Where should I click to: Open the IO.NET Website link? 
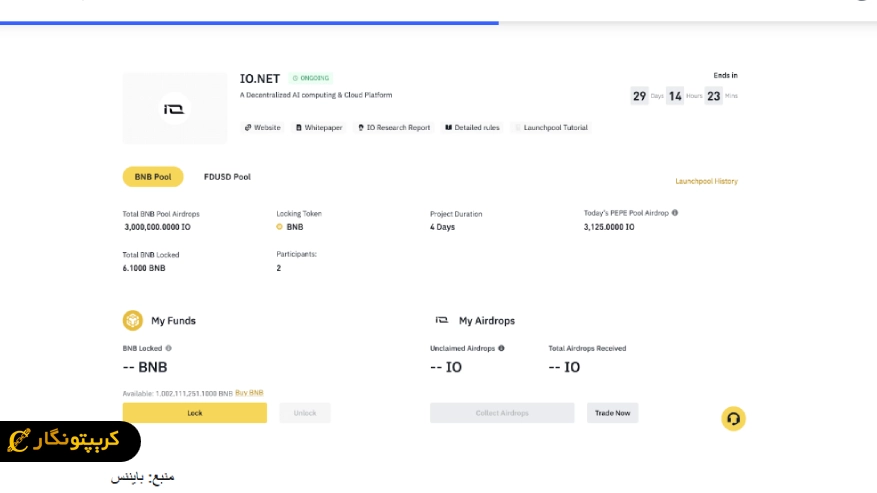click(262, 128)
